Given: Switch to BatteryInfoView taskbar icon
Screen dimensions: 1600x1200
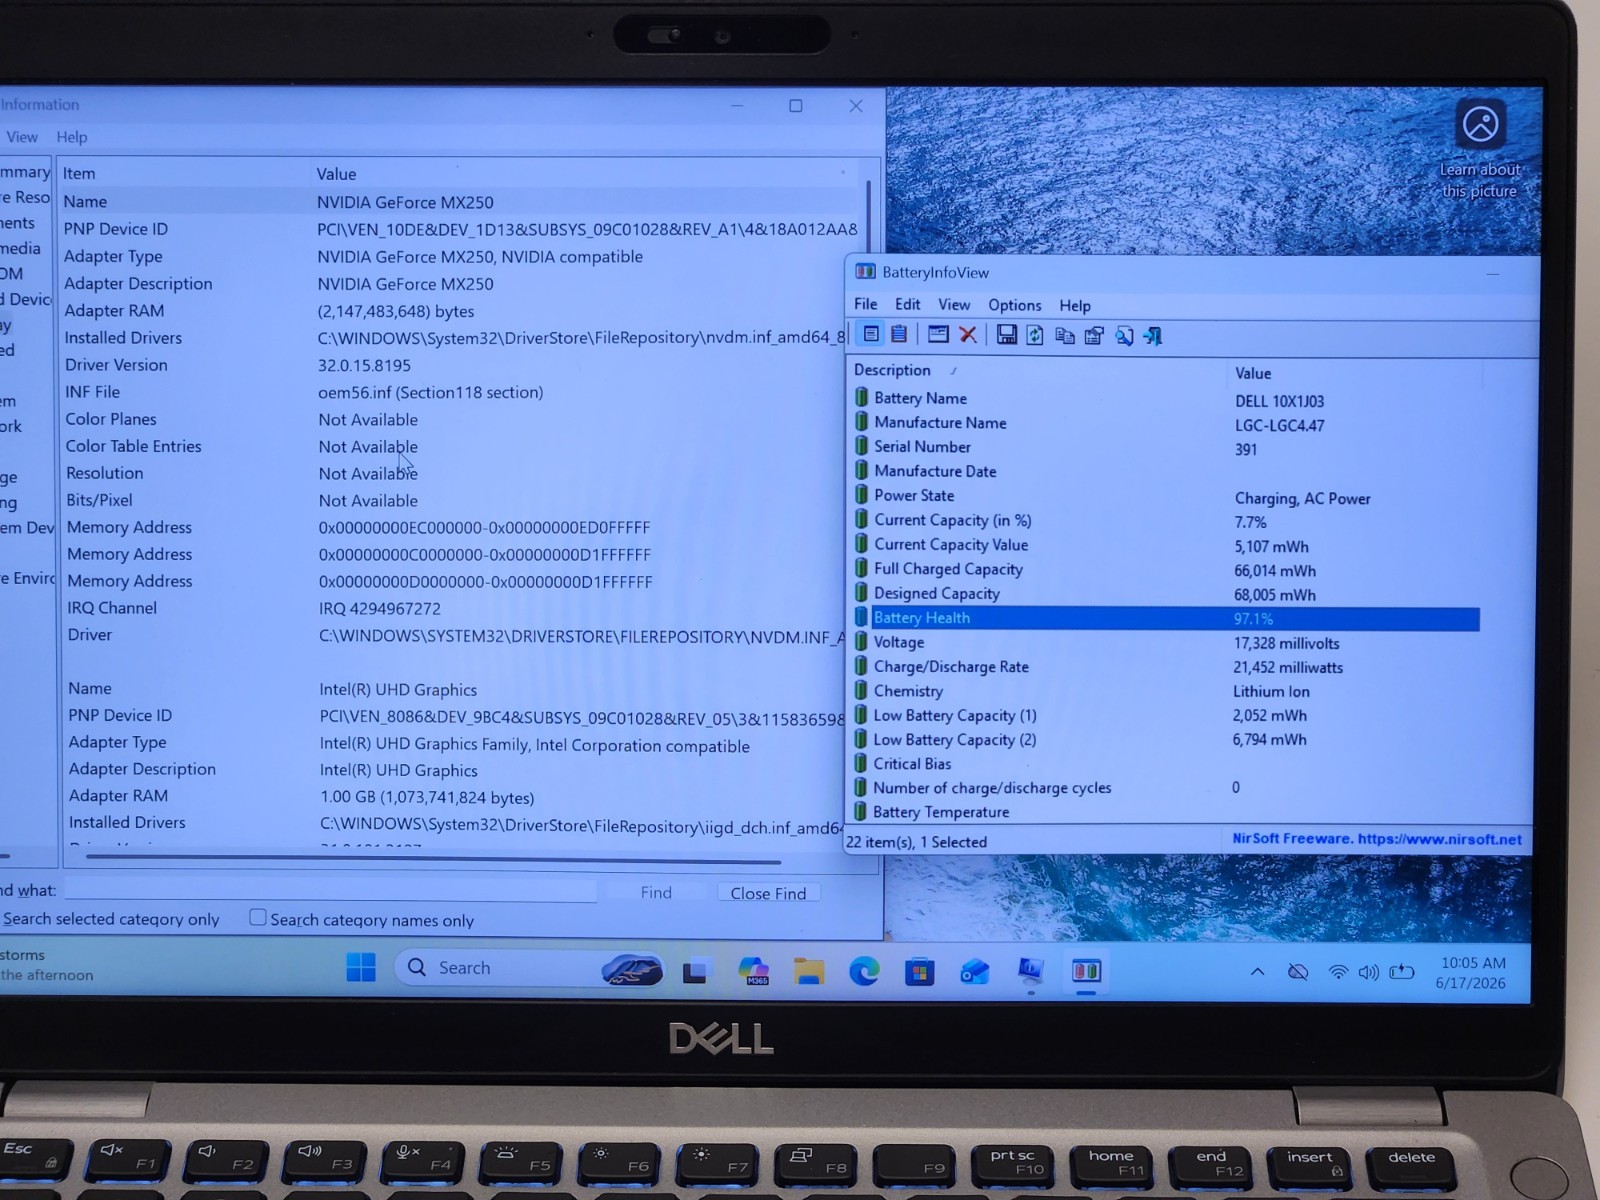Looking at the screenshot, I should [x=1086, y=971].
